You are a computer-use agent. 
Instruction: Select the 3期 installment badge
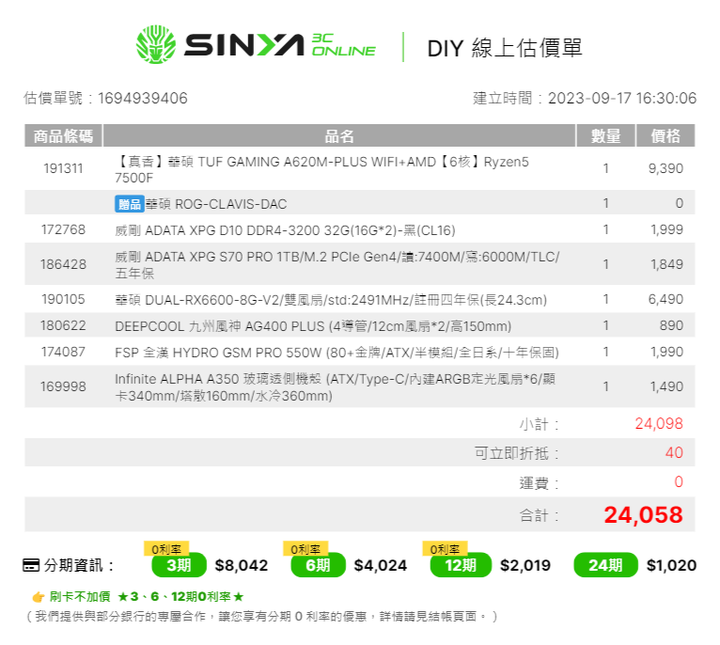coord(179,565)
